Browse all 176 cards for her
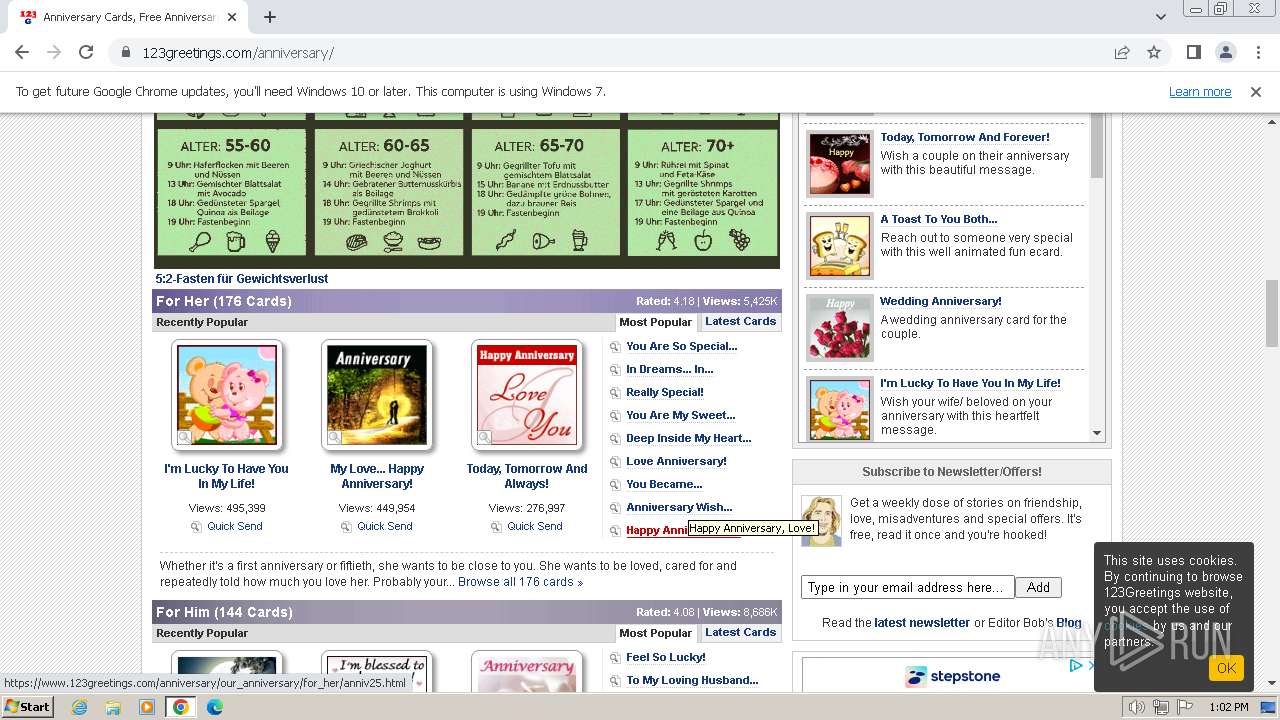 pos(520,582)
